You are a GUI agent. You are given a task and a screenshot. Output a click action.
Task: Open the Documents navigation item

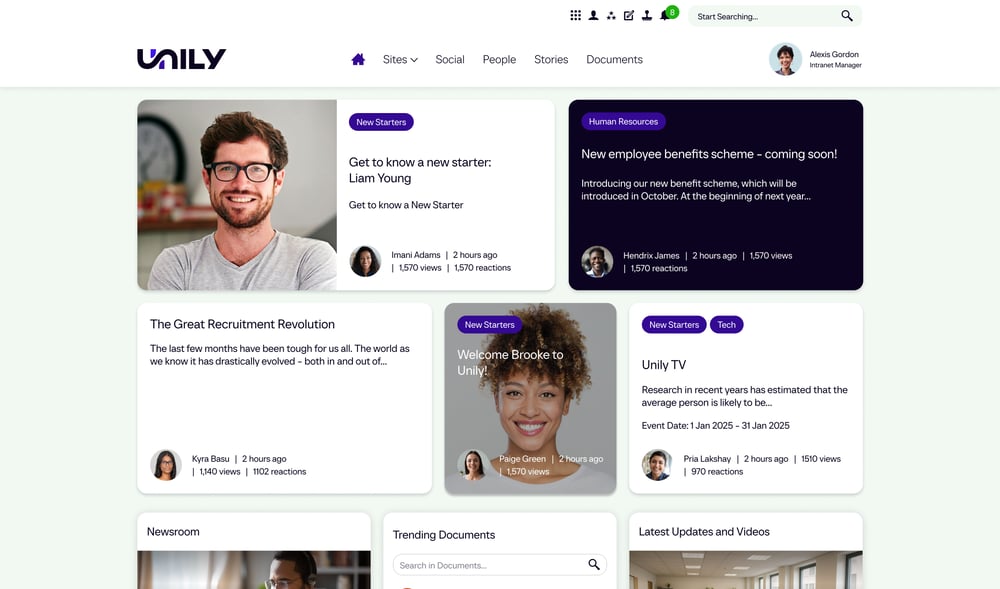click(x=614, y=59)
